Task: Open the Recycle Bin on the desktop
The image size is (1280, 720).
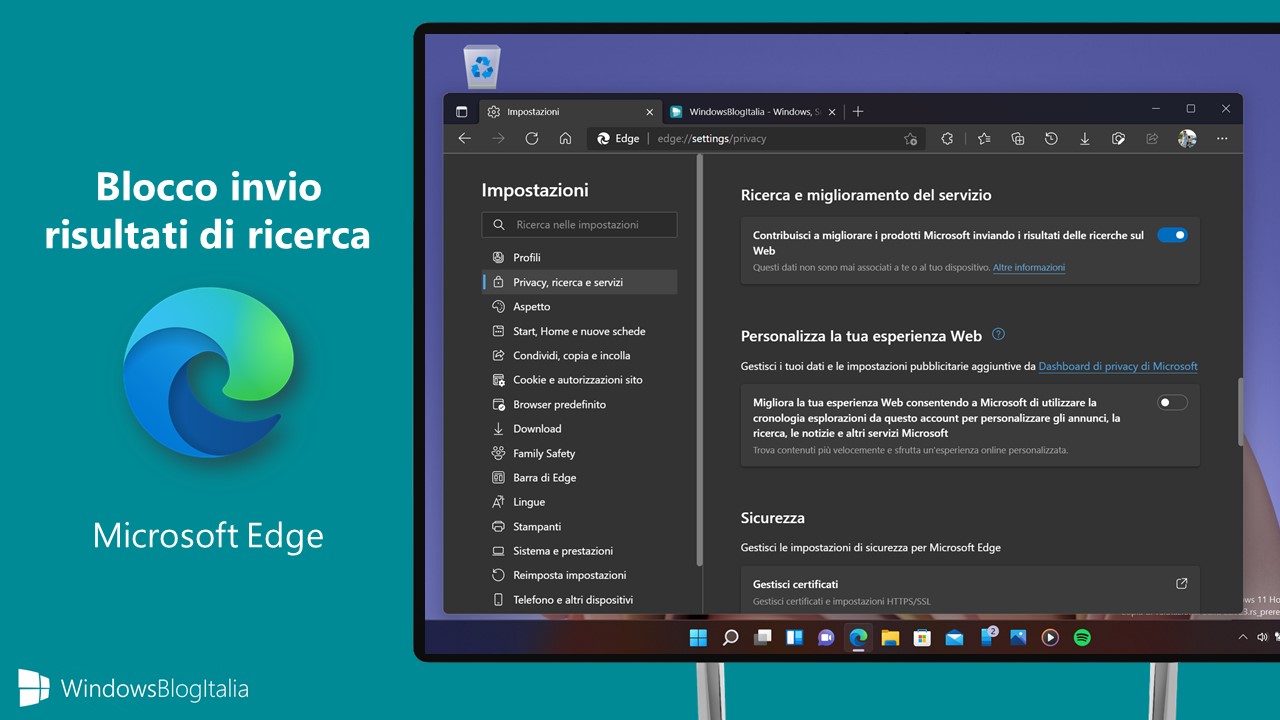Action: point(482,66)
